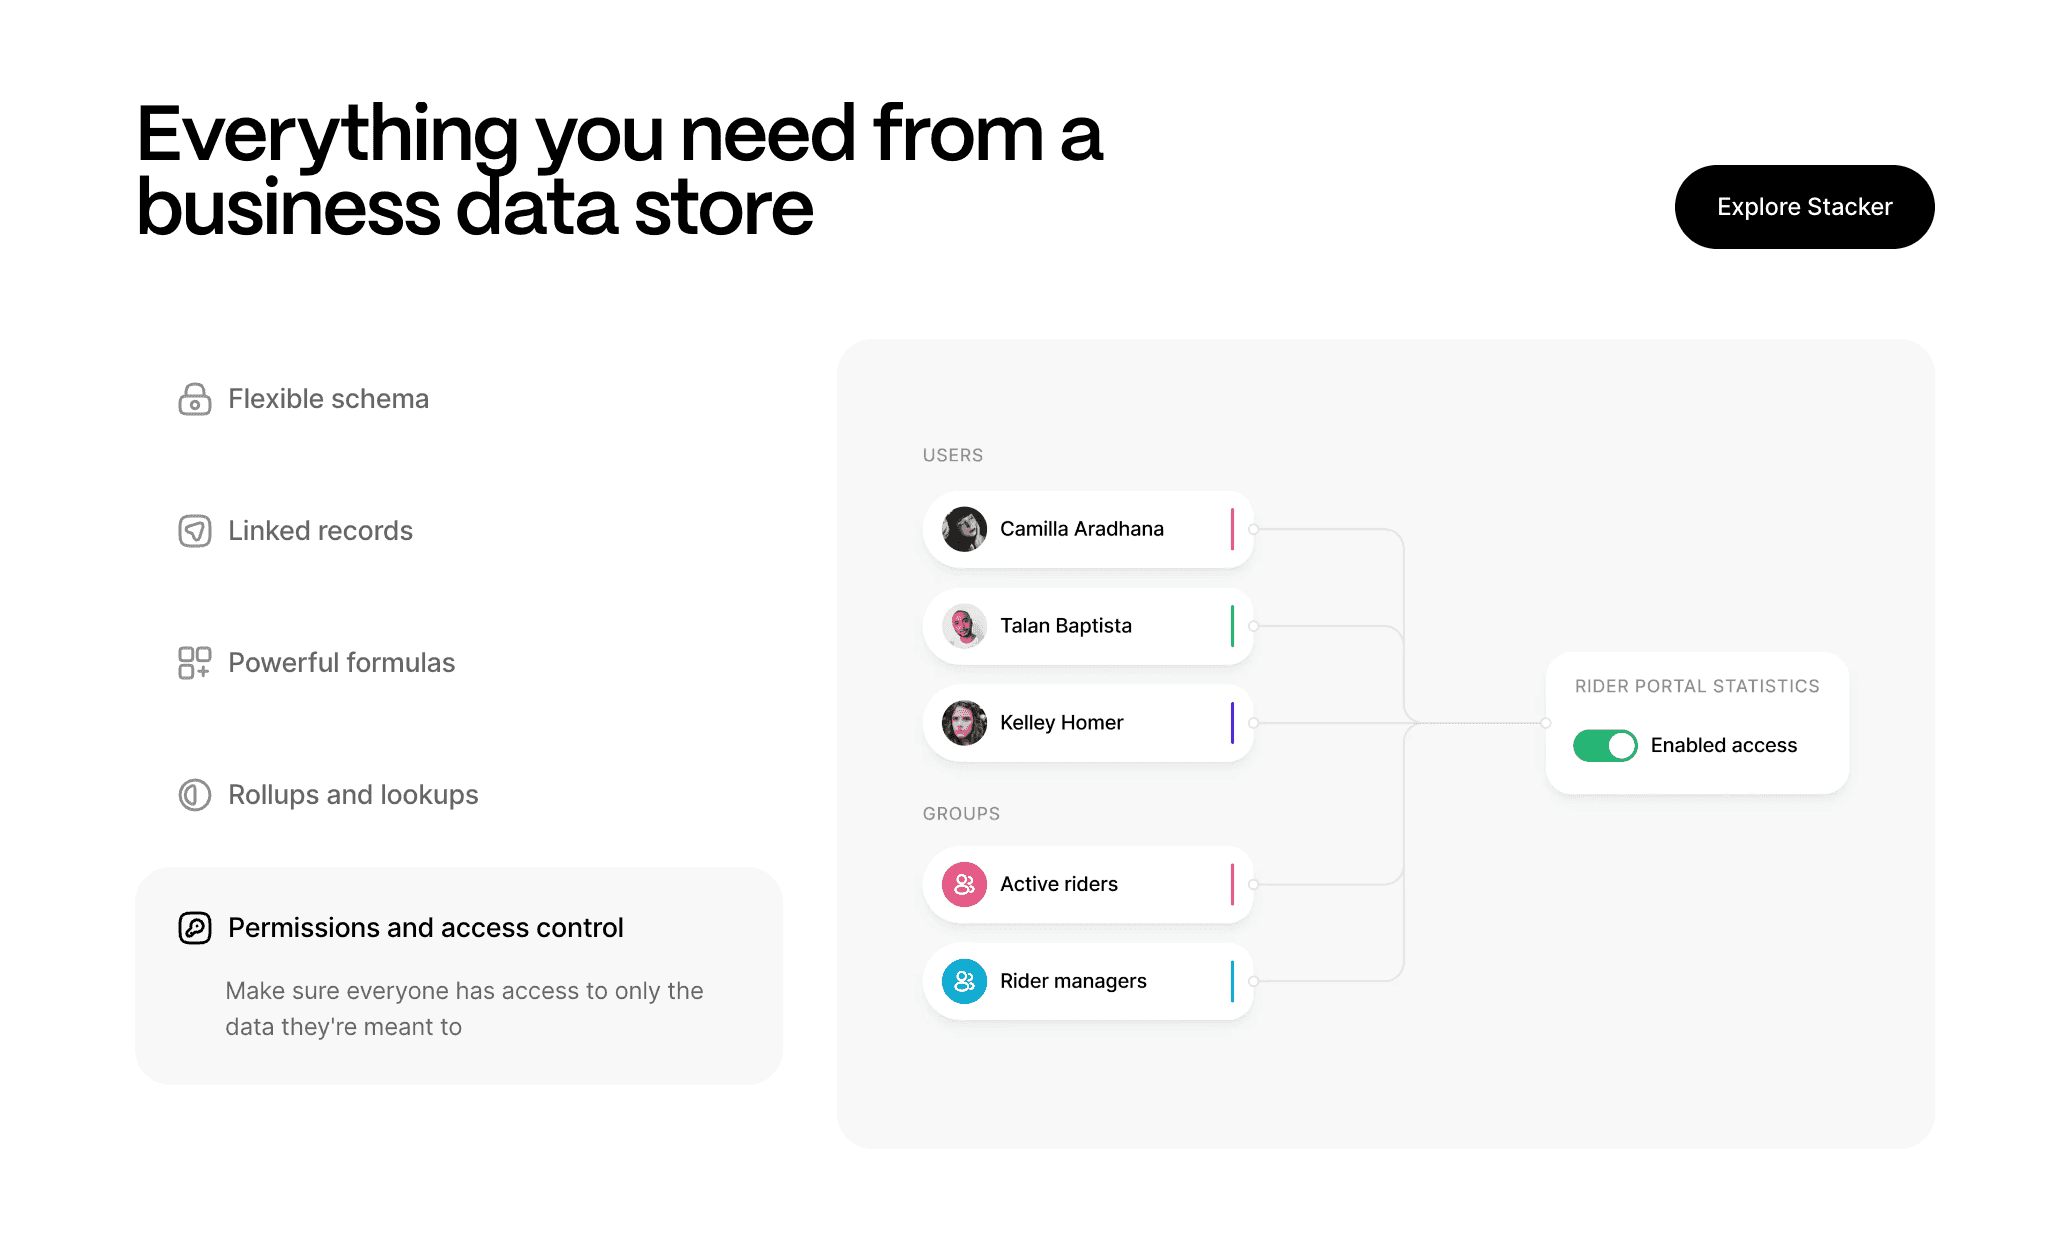Click the Rider Portal Statistics card
Viewport: 2056px width, 1252px height.
(1697, 723)
